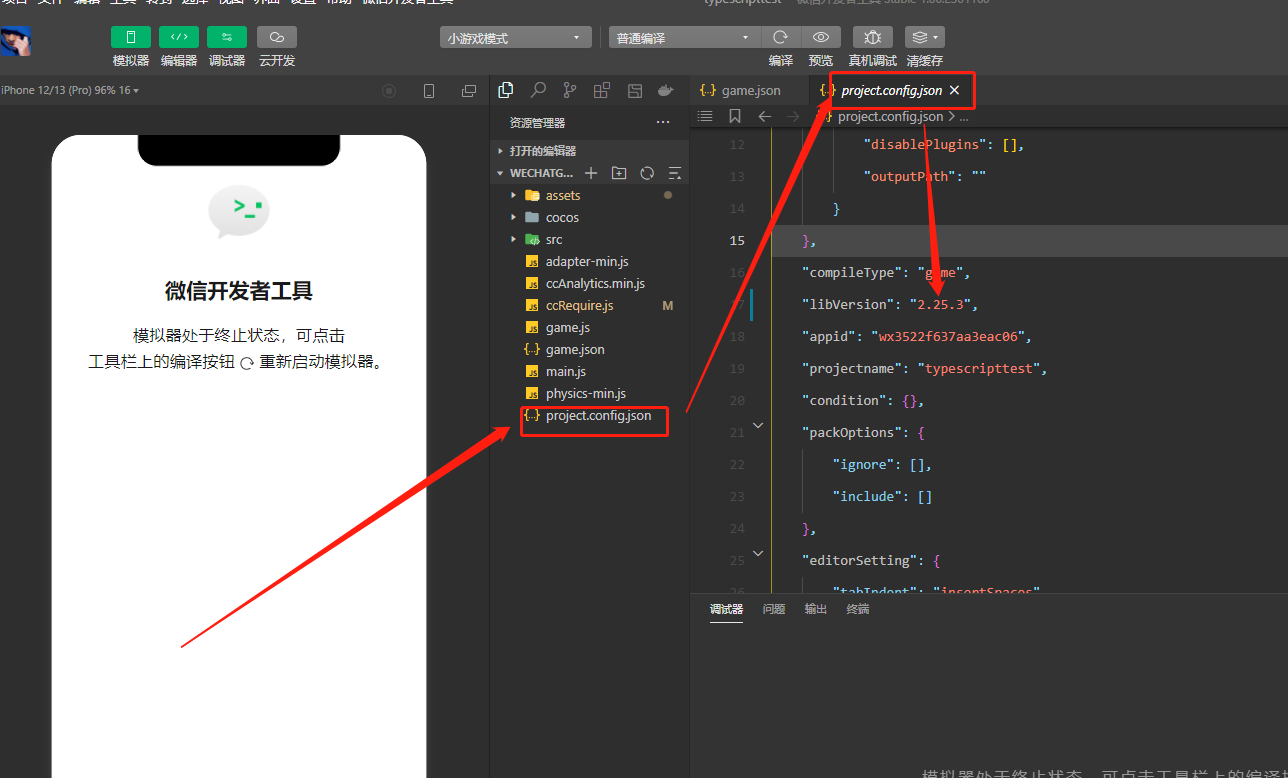The image size is (1288, 778).
Task: Open ccAnalytics.min.js in the file tree
Action: (x=590, y=283)
